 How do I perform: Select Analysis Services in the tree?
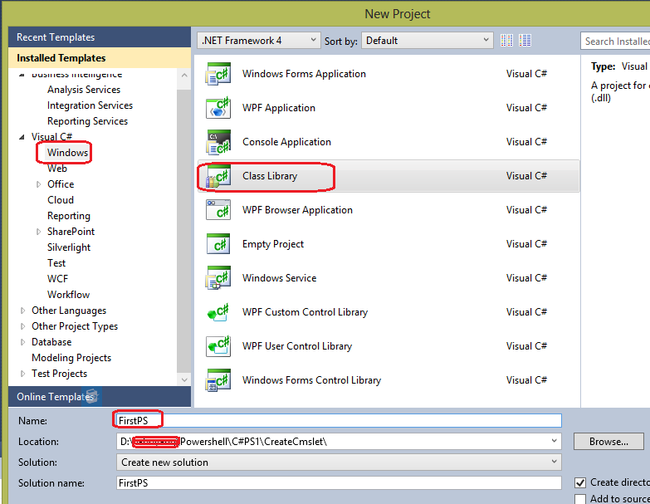pyautogui.click(x=84, y=90)
